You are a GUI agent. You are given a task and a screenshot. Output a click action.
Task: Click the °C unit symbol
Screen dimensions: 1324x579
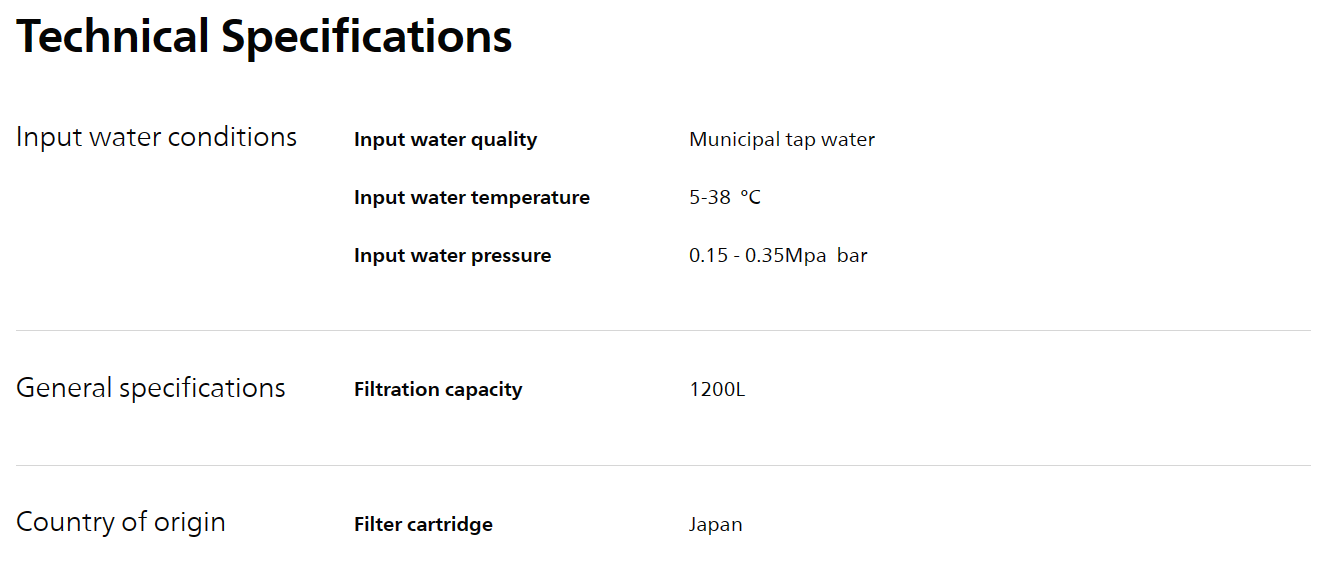(751, 198)
